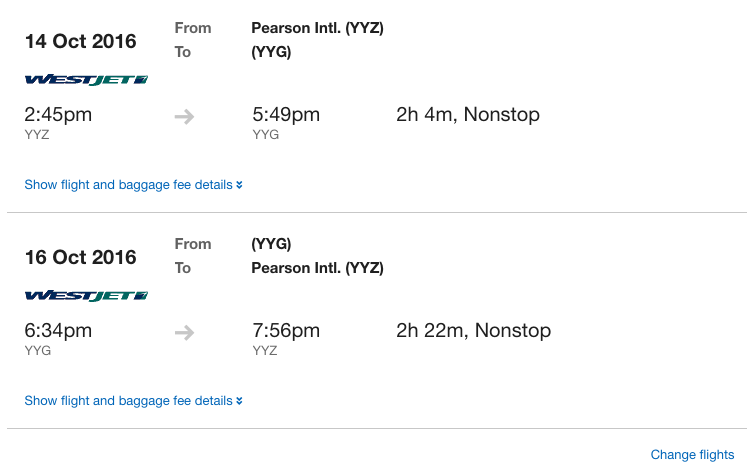
Task: Click the 2h 4m, Nonstop duration text
Action: pyautogui.click(x=468, y=114)
